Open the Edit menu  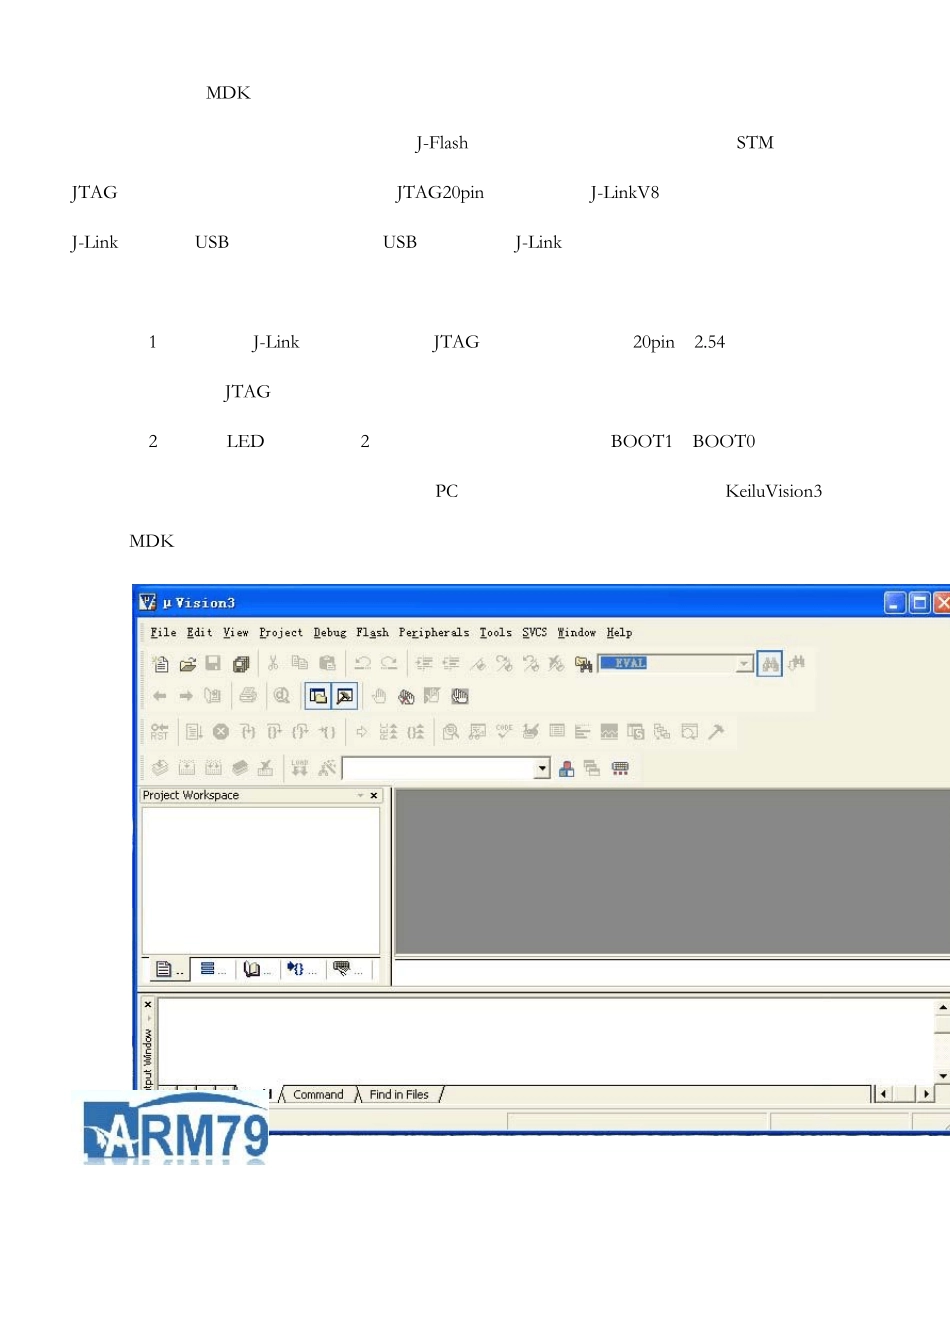(199, 633)
